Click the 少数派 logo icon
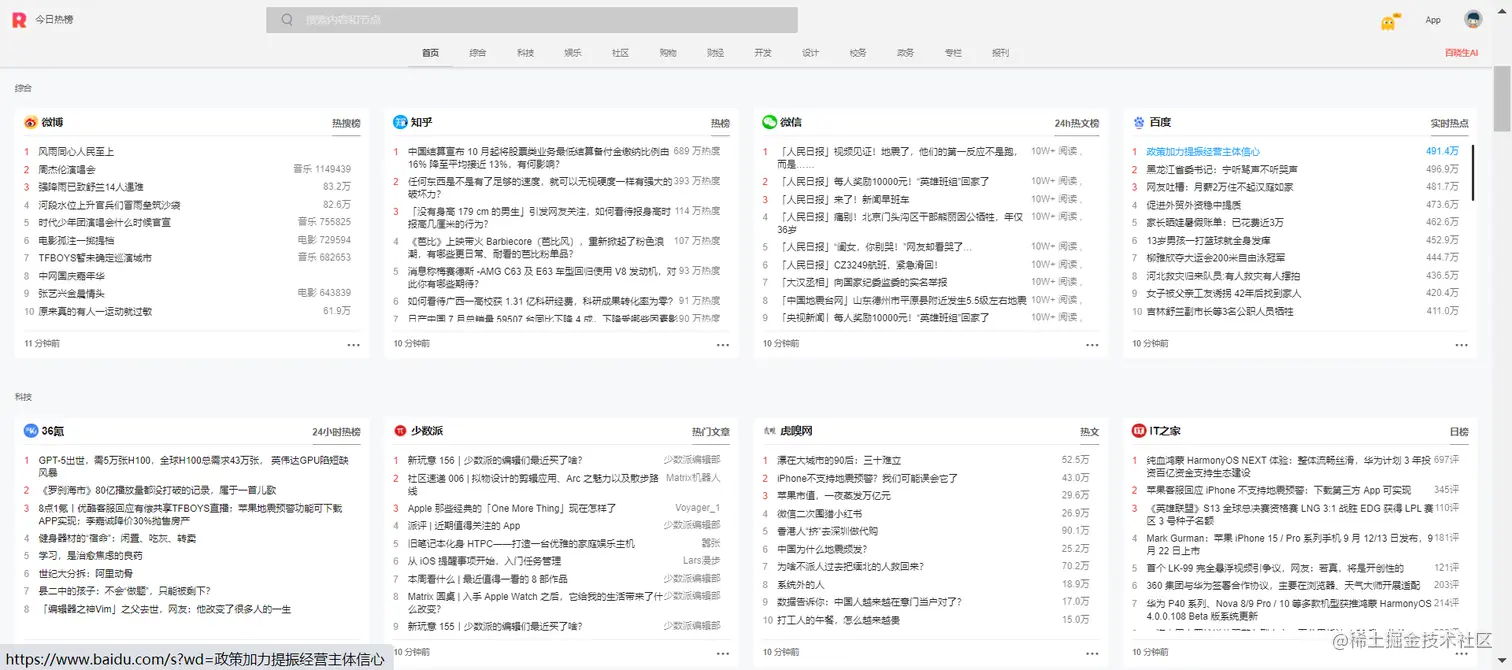Screen dimensions: 1512x670 click(400, 431)
